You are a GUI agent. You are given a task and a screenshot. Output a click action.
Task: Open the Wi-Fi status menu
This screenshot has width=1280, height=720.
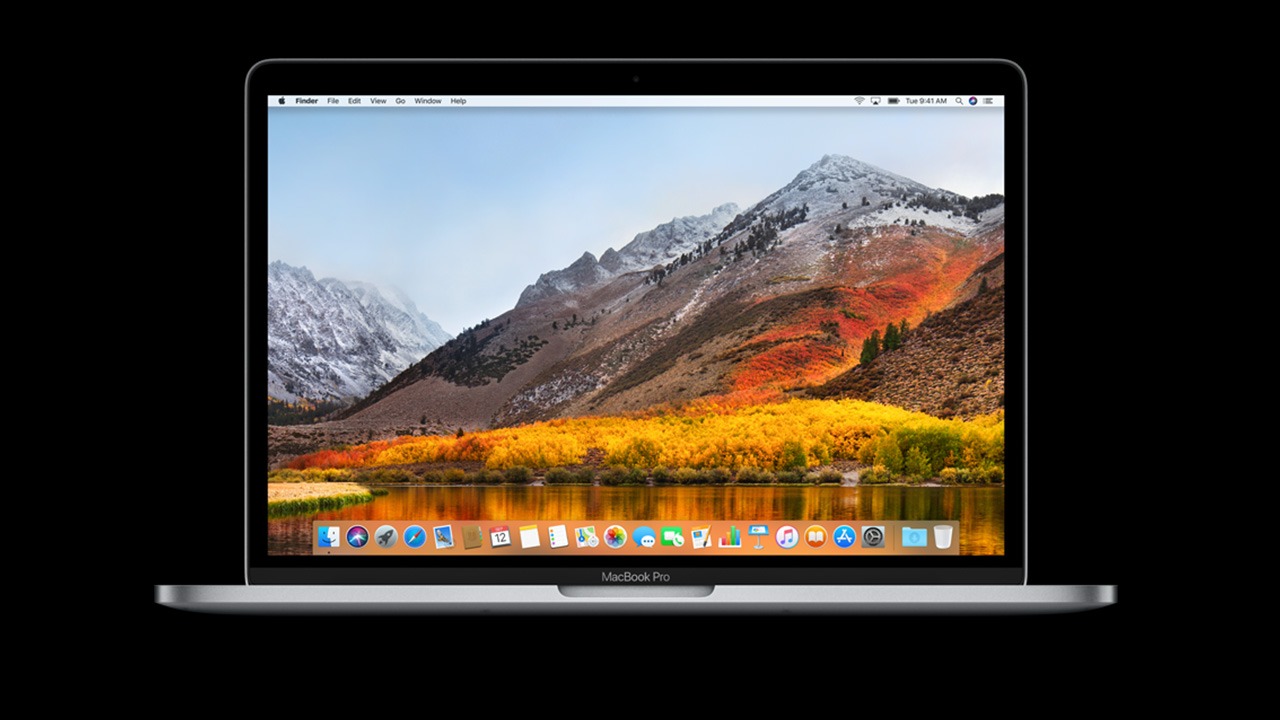pyautogui.click(x=859, y=101)
